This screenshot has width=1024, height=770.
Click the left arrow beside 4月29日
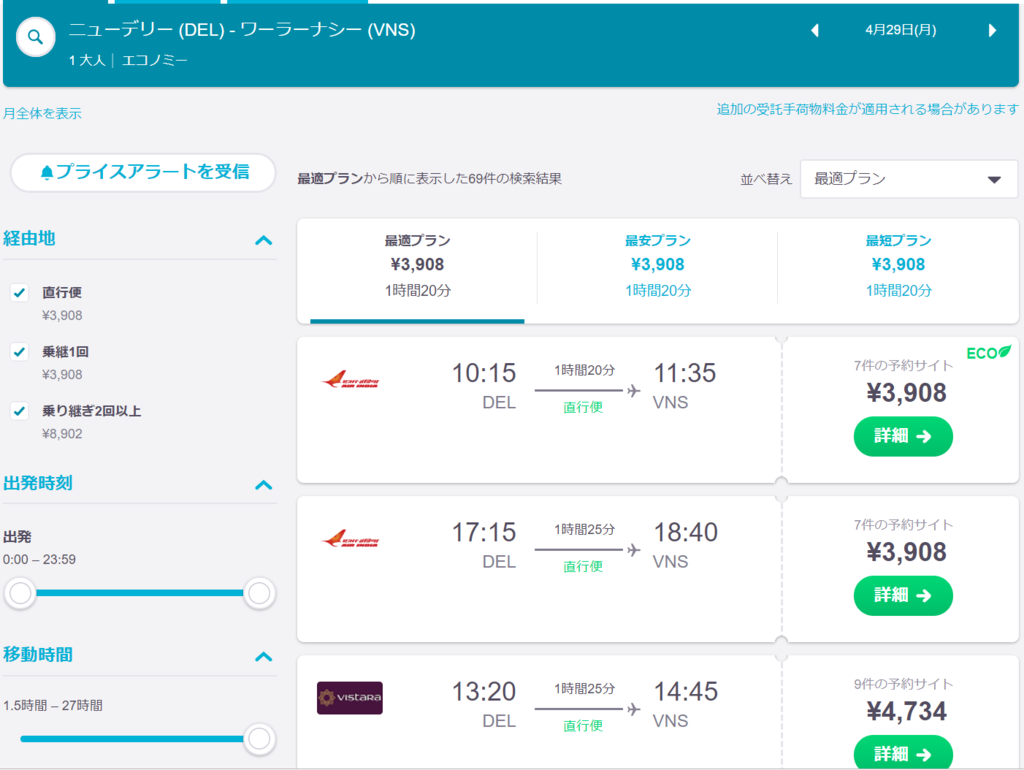(x=814, y=31)
